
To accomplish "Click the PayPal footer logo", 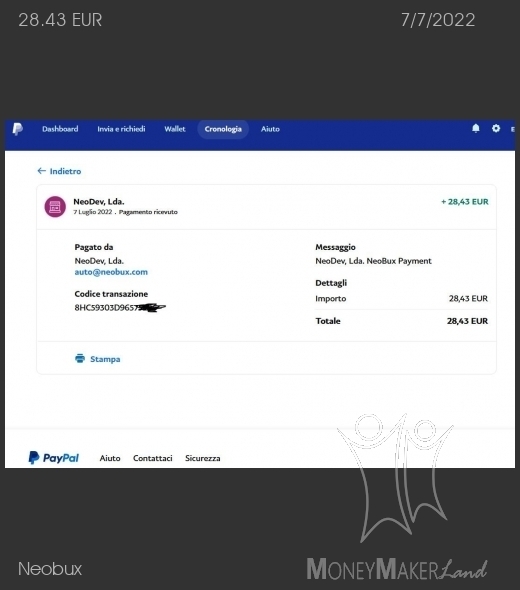I will tap(54, 458).
